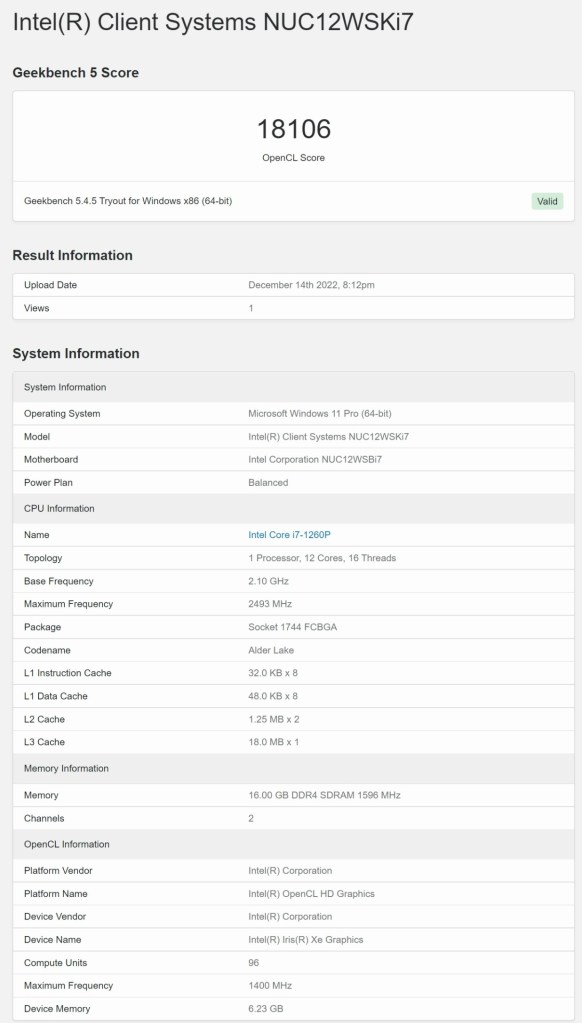582x1023 pixels.
Task: Click 'Intel(R) Iris(R) Xe Graphics' device name value
Action: [305, 940]
